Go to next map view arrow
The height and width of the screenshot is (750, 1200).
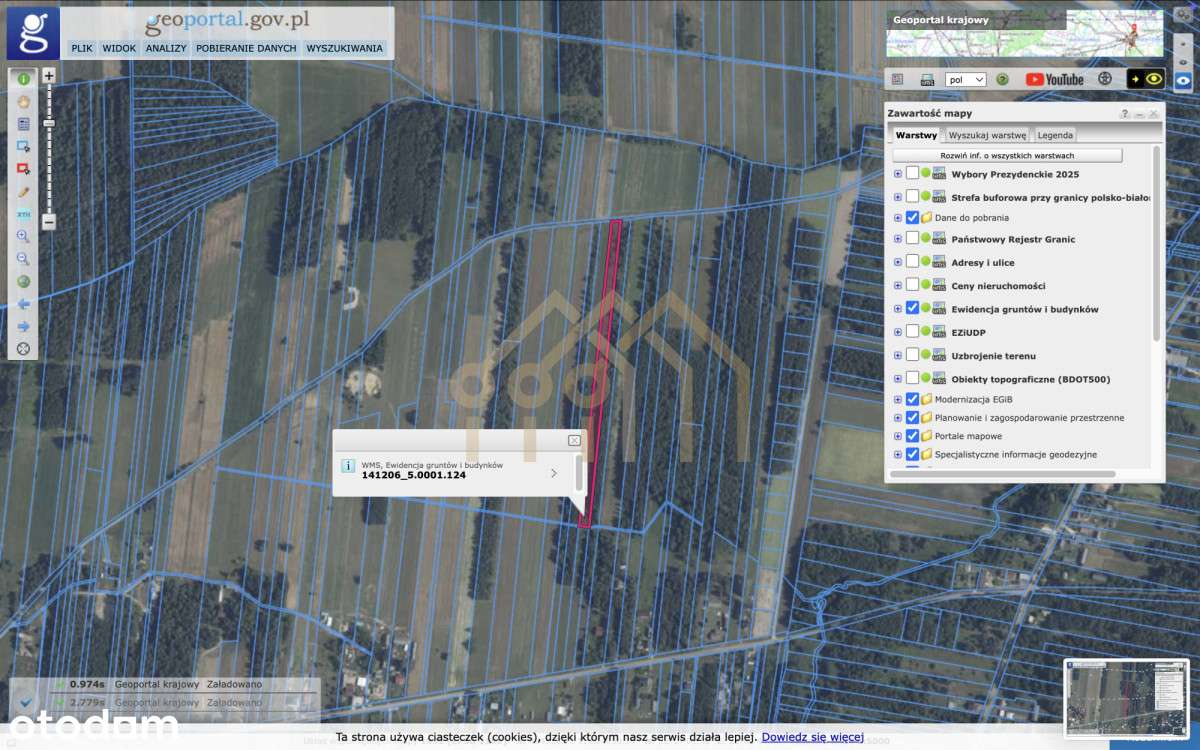[x=23, y=327]
